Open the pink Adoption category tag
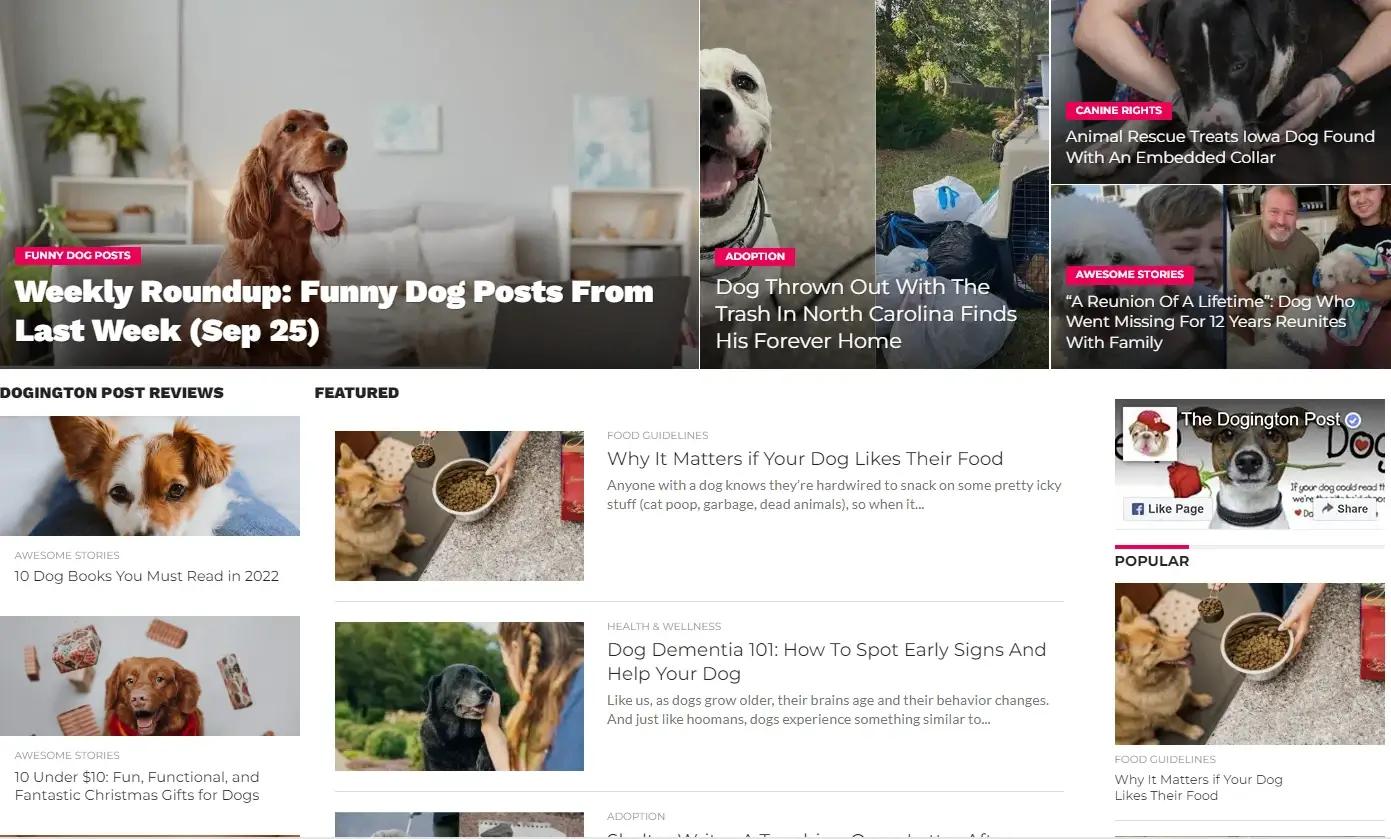1391x839 pixels. [x=755, y=256]
